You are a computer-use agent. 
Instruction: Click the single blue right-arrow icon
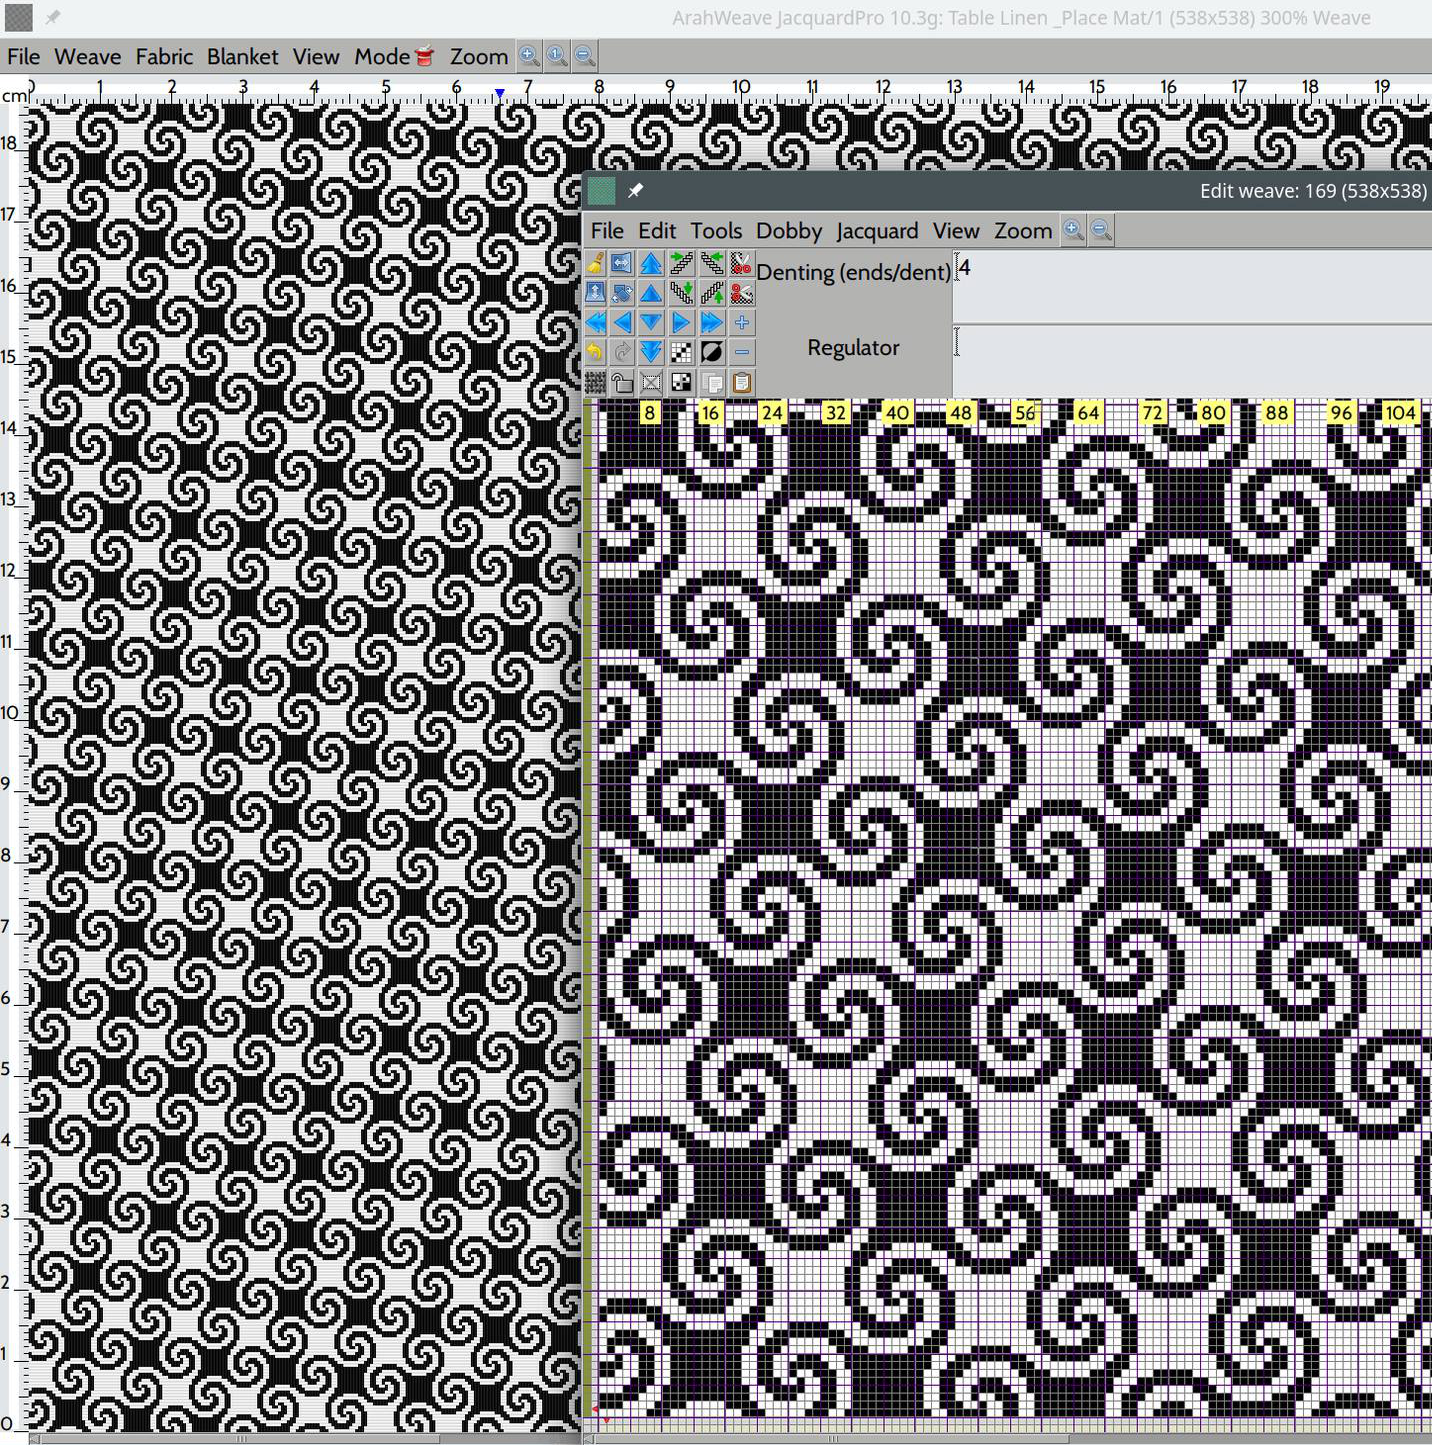(x=682, y=322)
